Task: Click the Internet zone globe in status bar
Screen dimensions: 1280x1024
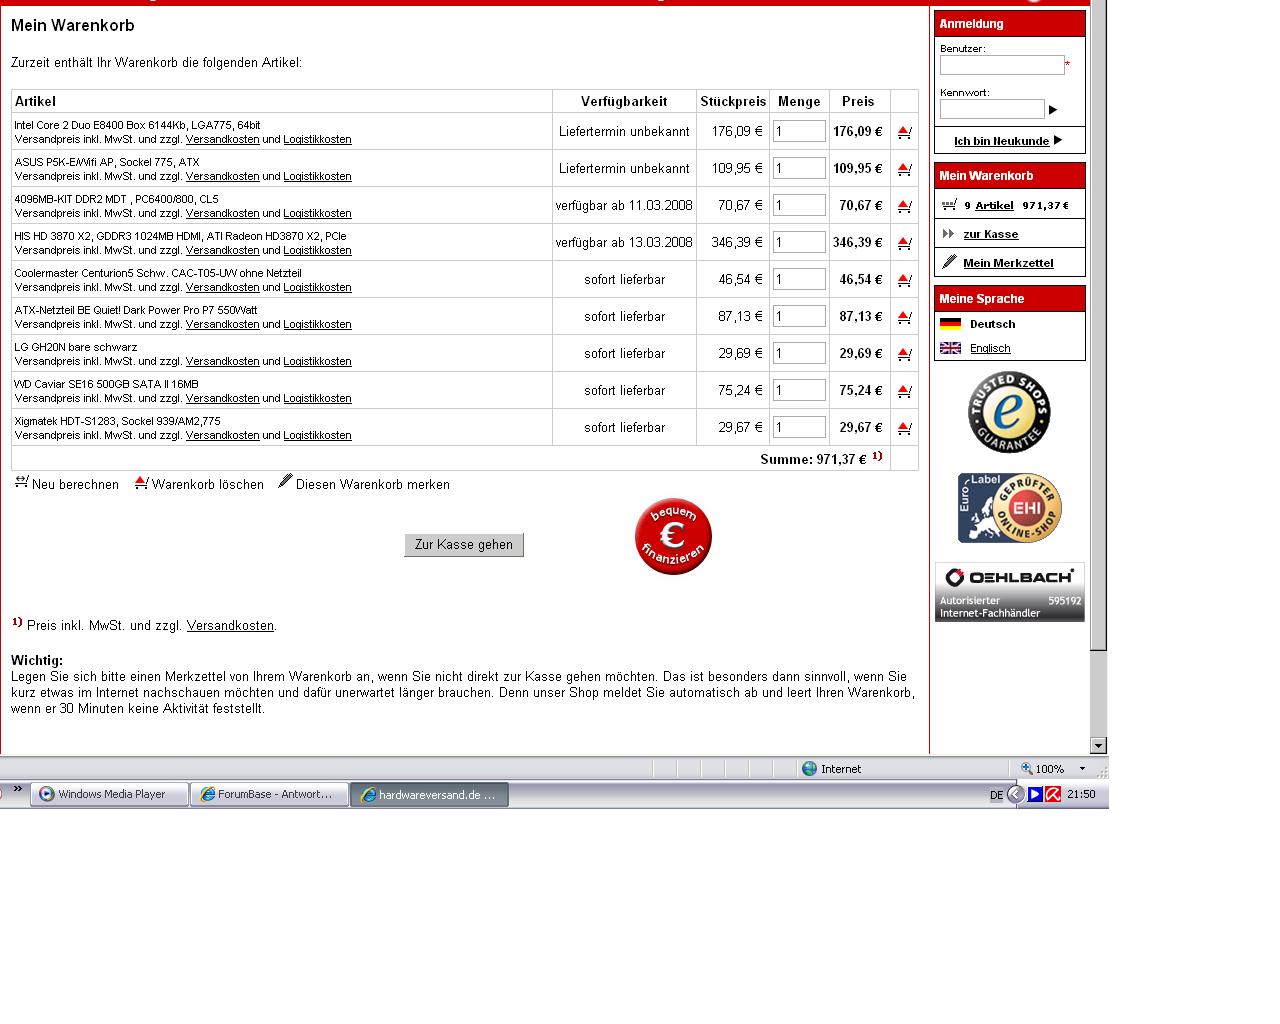Action: point(810,768)
